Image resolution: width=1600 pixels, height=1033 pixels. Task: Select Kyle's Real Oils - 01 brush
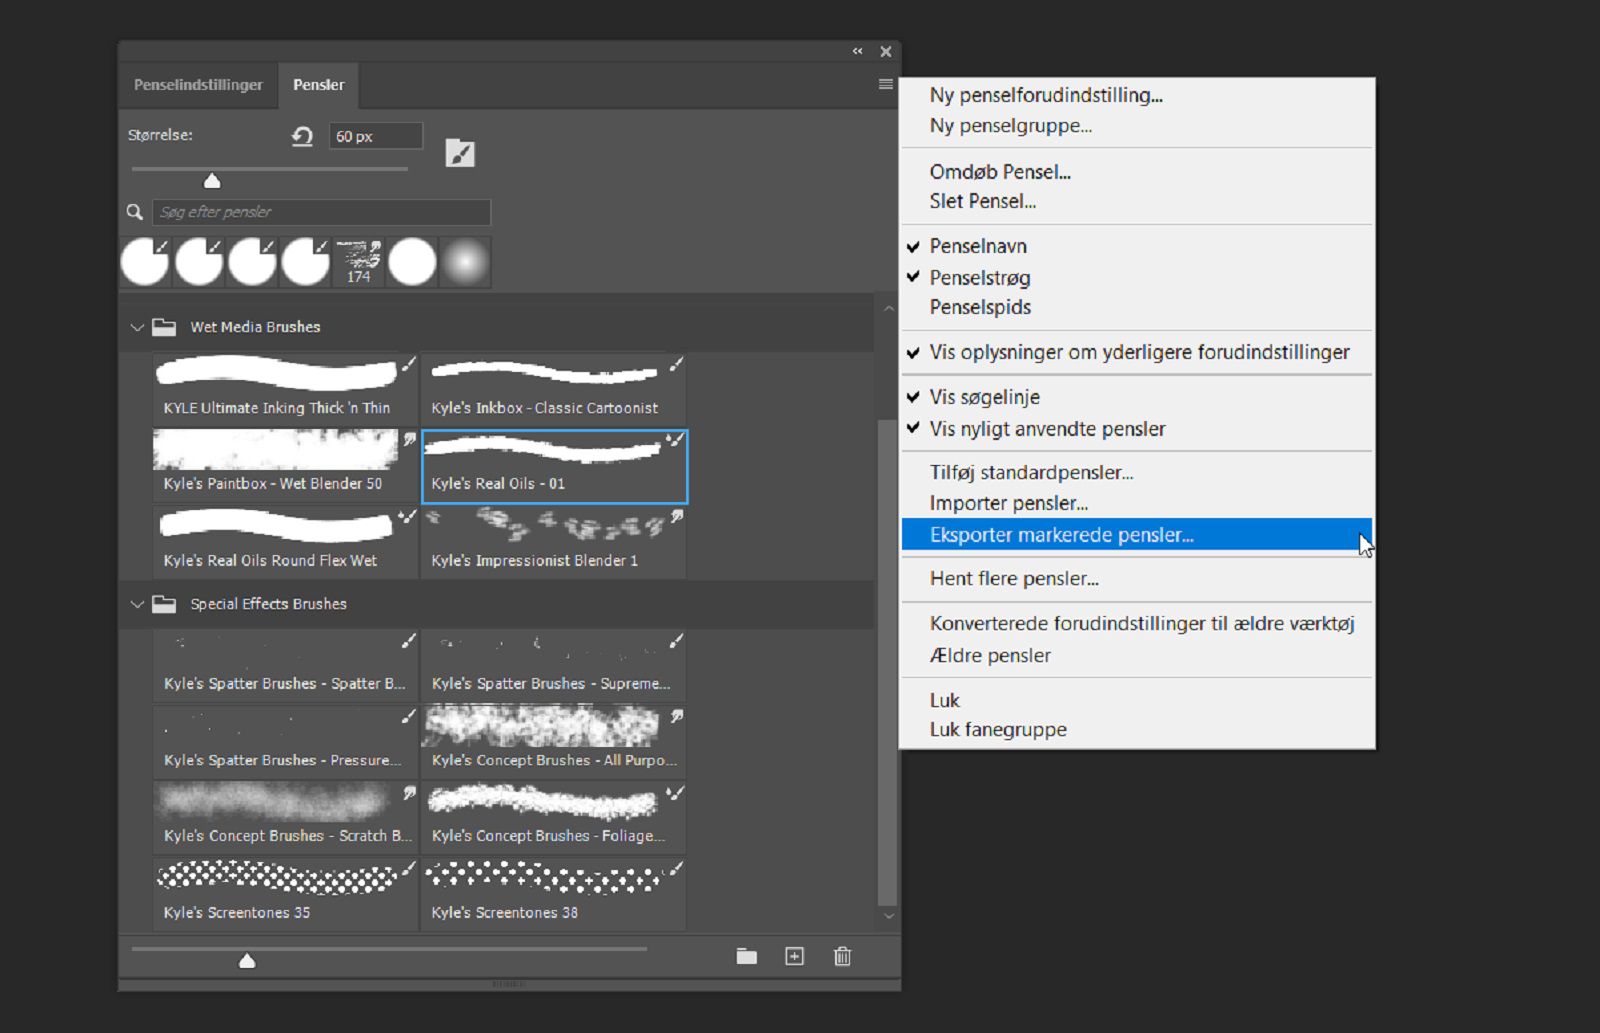click(x=554, y=466)
